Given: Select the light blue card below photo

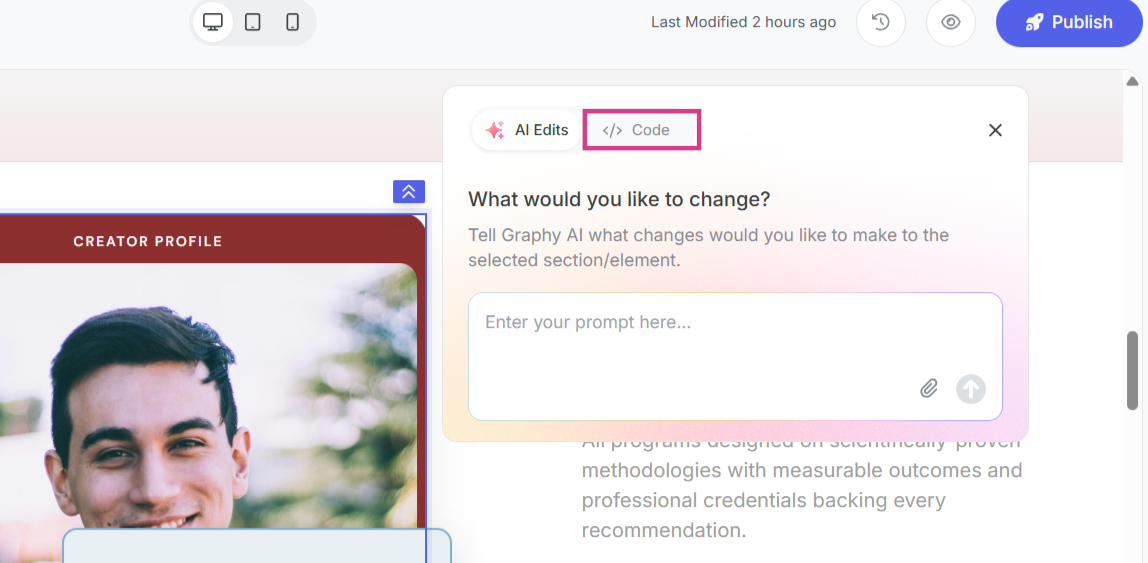Looking at the screenshot, I should click(x=256, y=546).
